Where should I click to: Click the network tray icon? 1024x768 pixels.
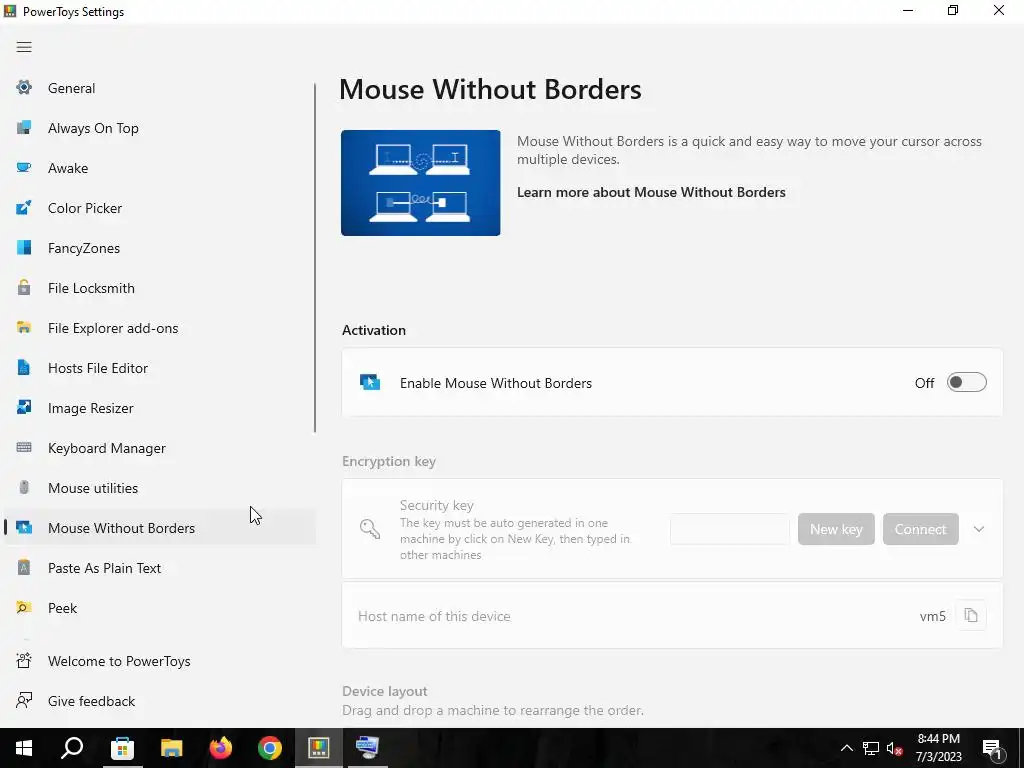pos(871,748)
